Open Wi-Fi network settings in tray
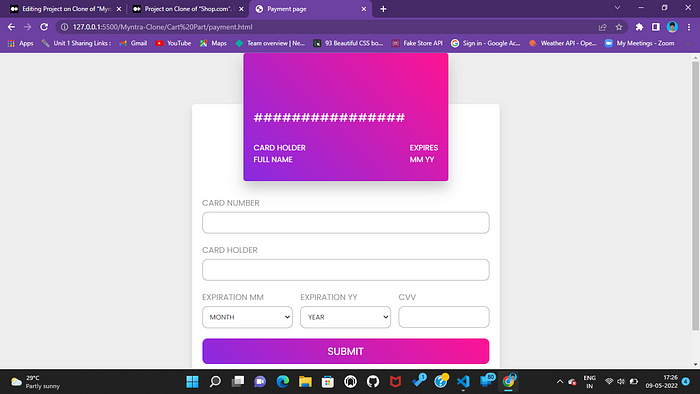This screenshot has height=394, width=700. point(609,382)
